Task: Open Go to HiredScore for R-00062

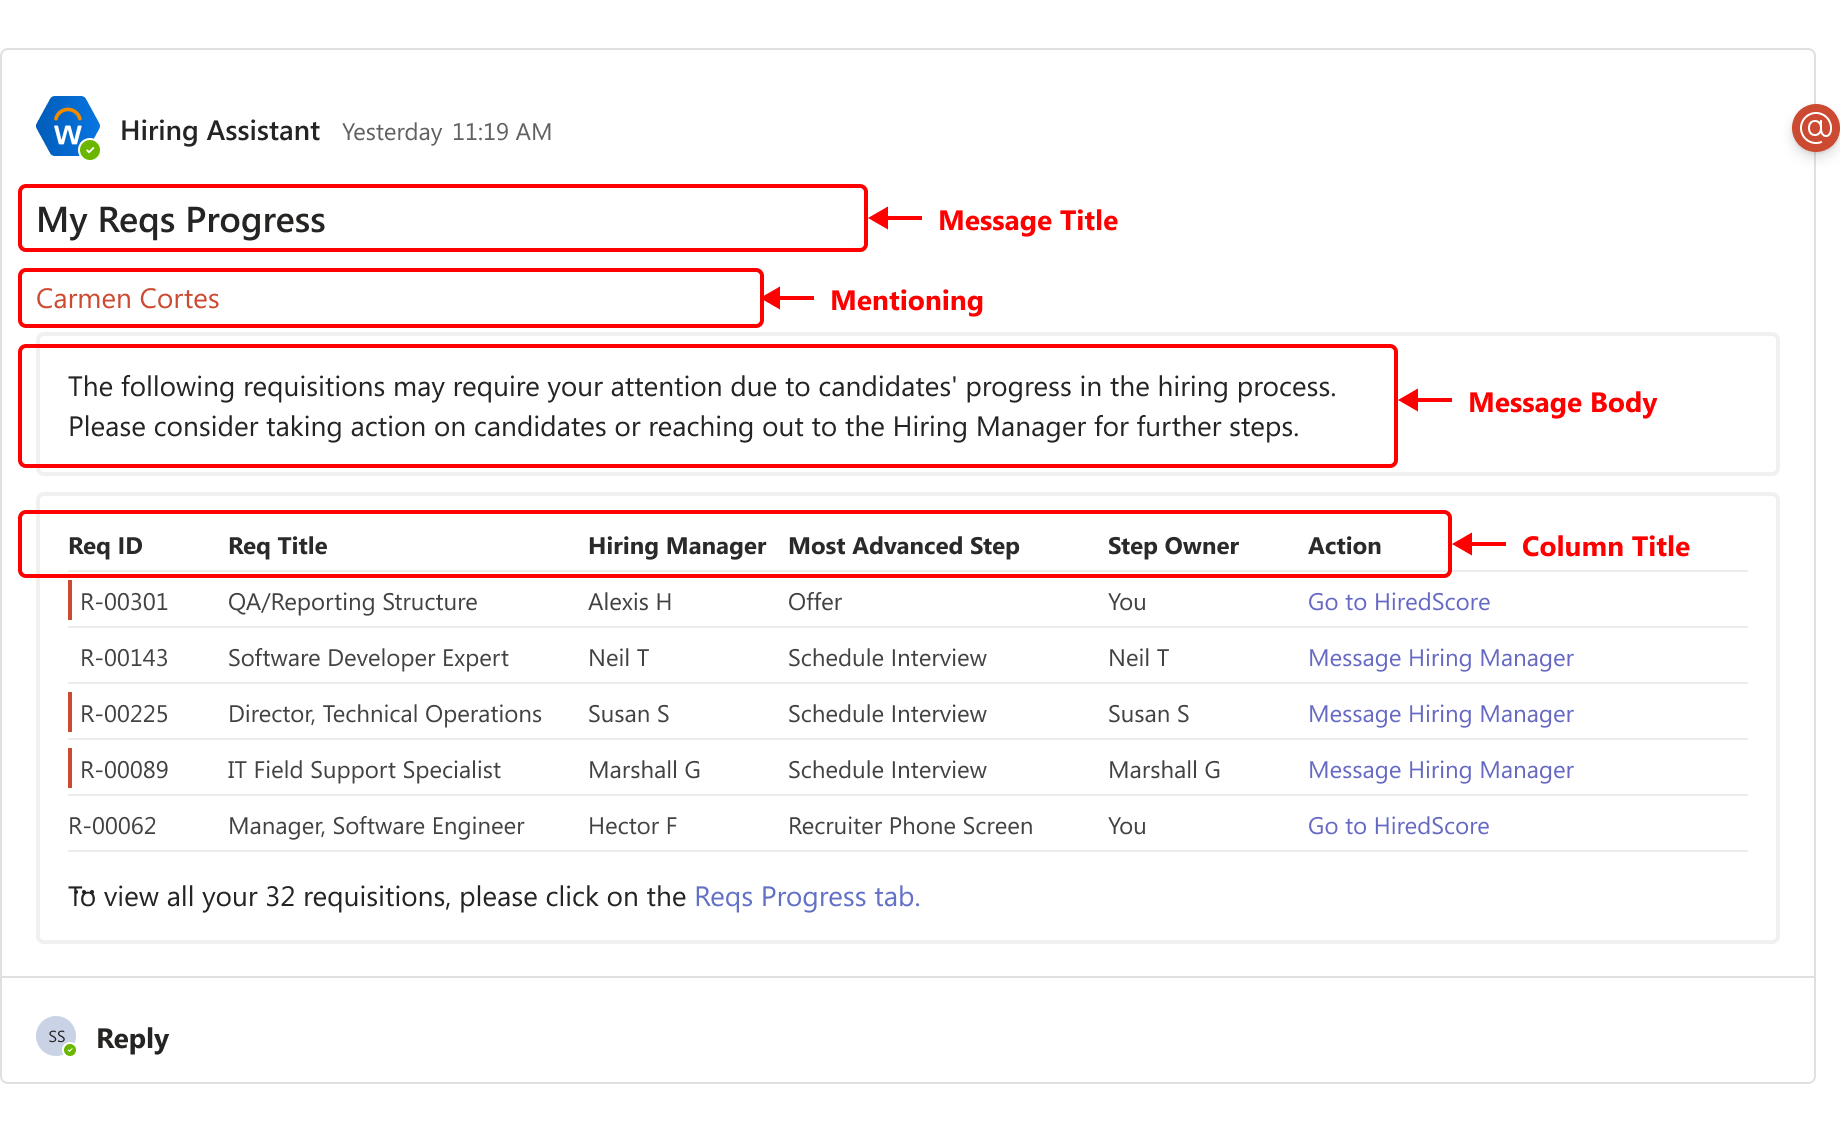Action: tap(1399, 826)
